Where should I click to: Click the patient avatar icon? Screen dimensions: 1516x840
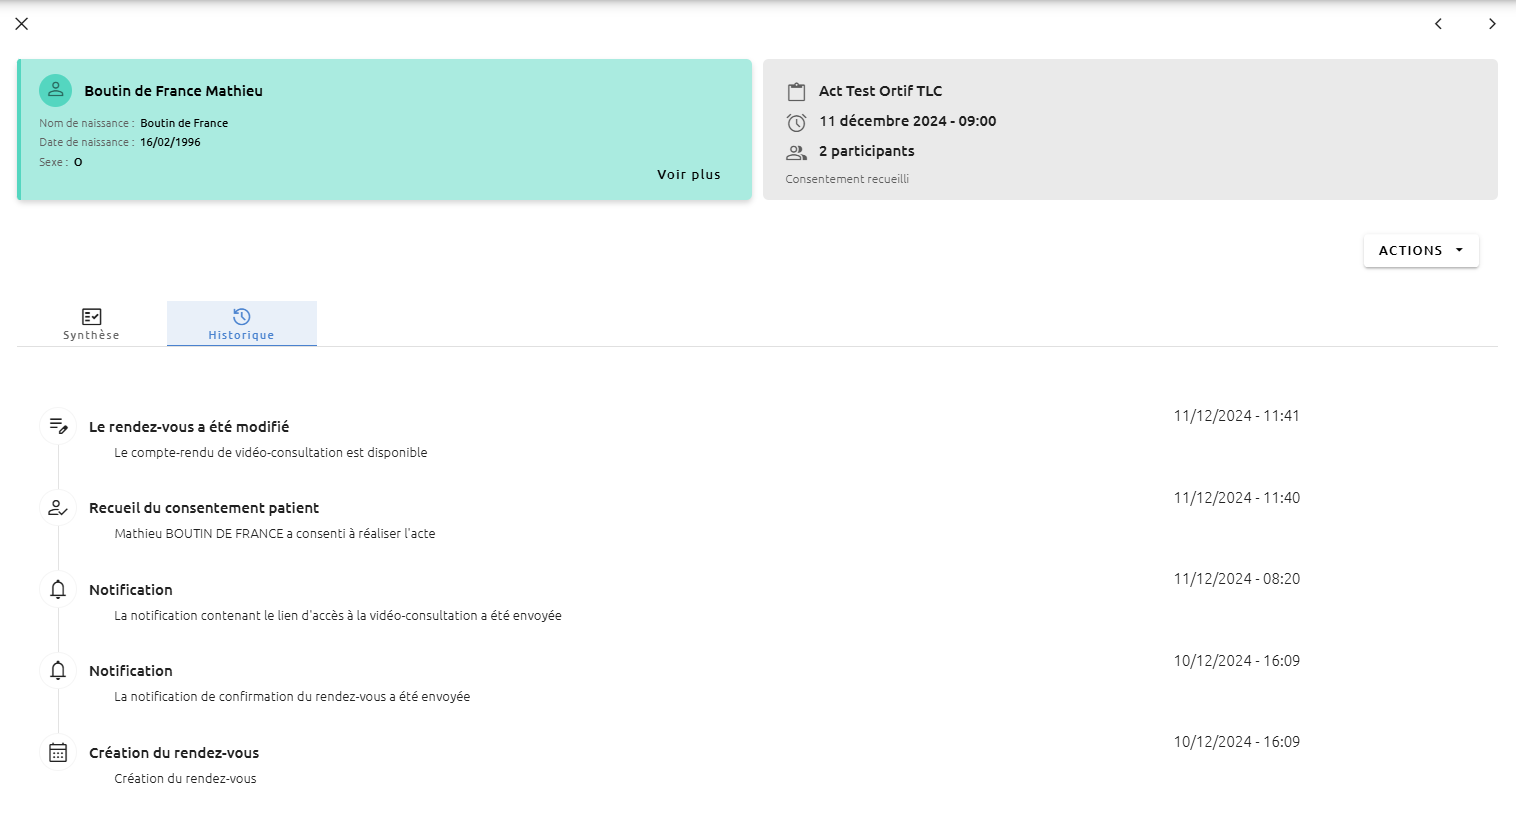[55, 90]
